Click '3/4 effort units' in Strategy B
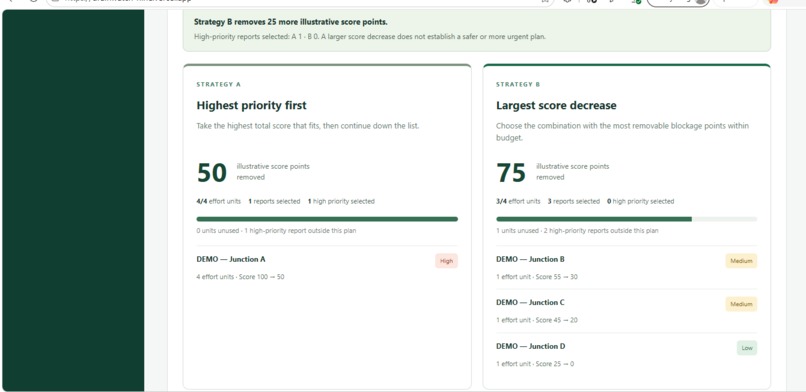Screen dimensions: 806x392 click(x=518, y=201)
